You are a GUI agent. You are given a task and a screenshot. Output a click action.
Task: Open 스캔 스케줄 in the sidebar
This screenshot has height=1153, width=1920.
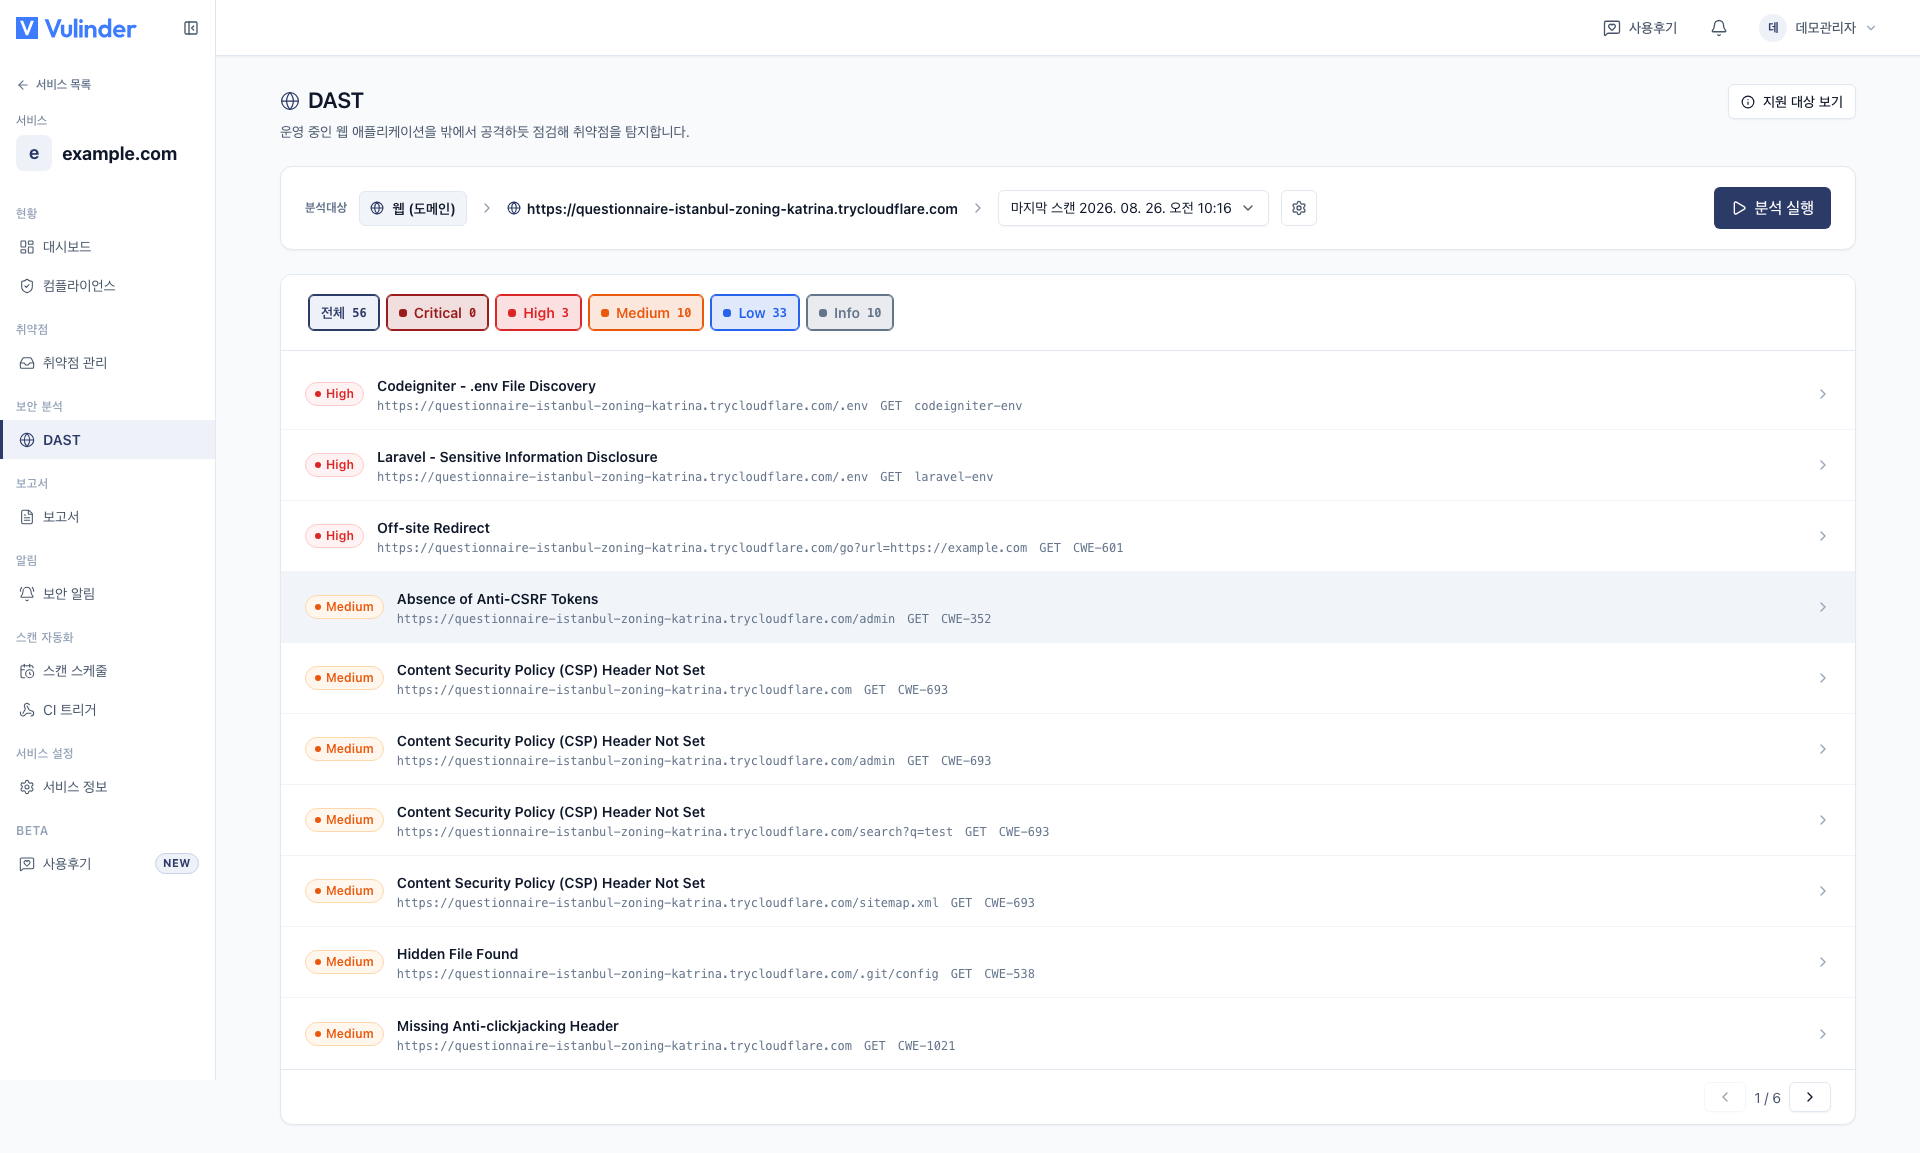[107, 671]
